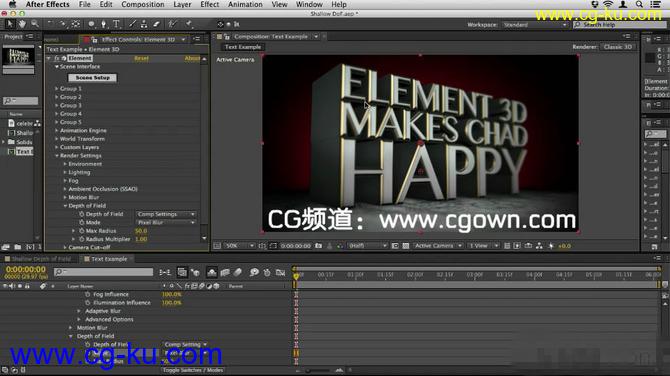Select the Hand tool
This screenshot has height=376, width=670.
coord(22,24)
